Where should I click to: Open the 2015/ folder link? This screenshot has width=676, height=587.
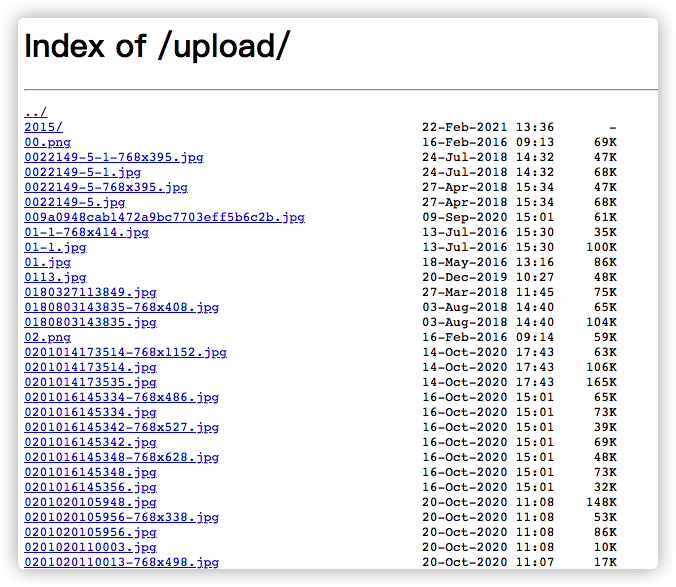[43, 127]
